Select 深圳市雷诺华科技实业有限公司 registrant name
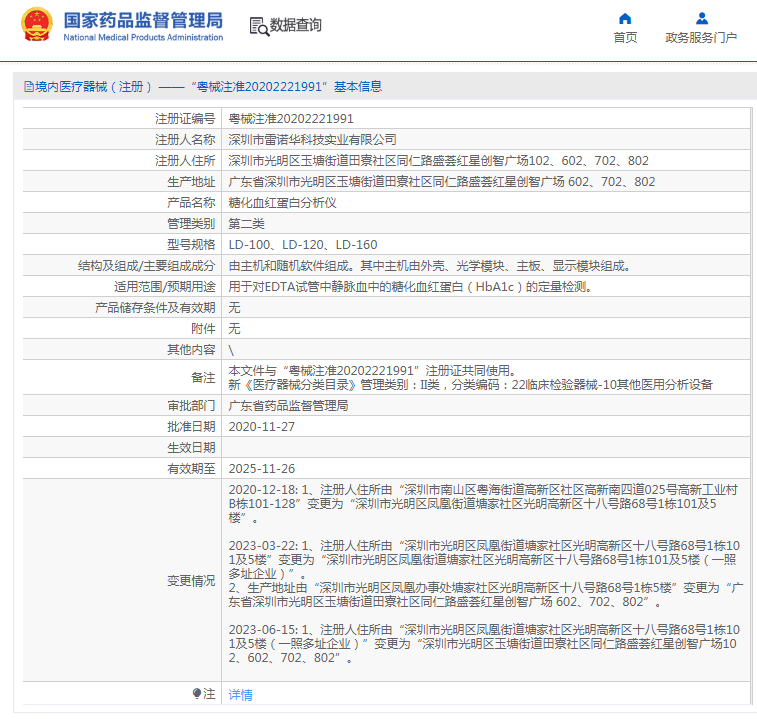Viewport: 757px width, 719px height. tap(312, 140)
